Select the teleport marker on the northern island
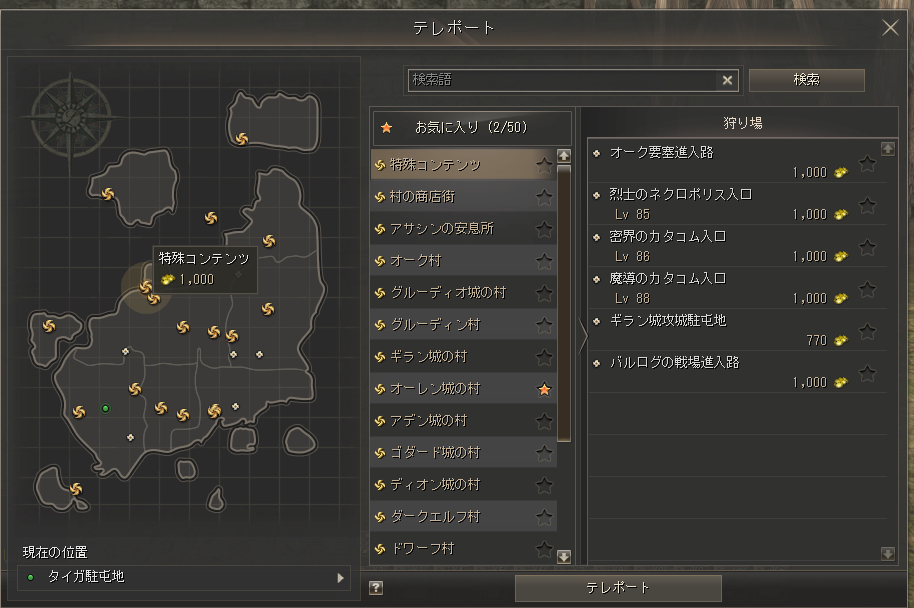Viewport: 914px width, 608px height. click(x=242, y=139)
